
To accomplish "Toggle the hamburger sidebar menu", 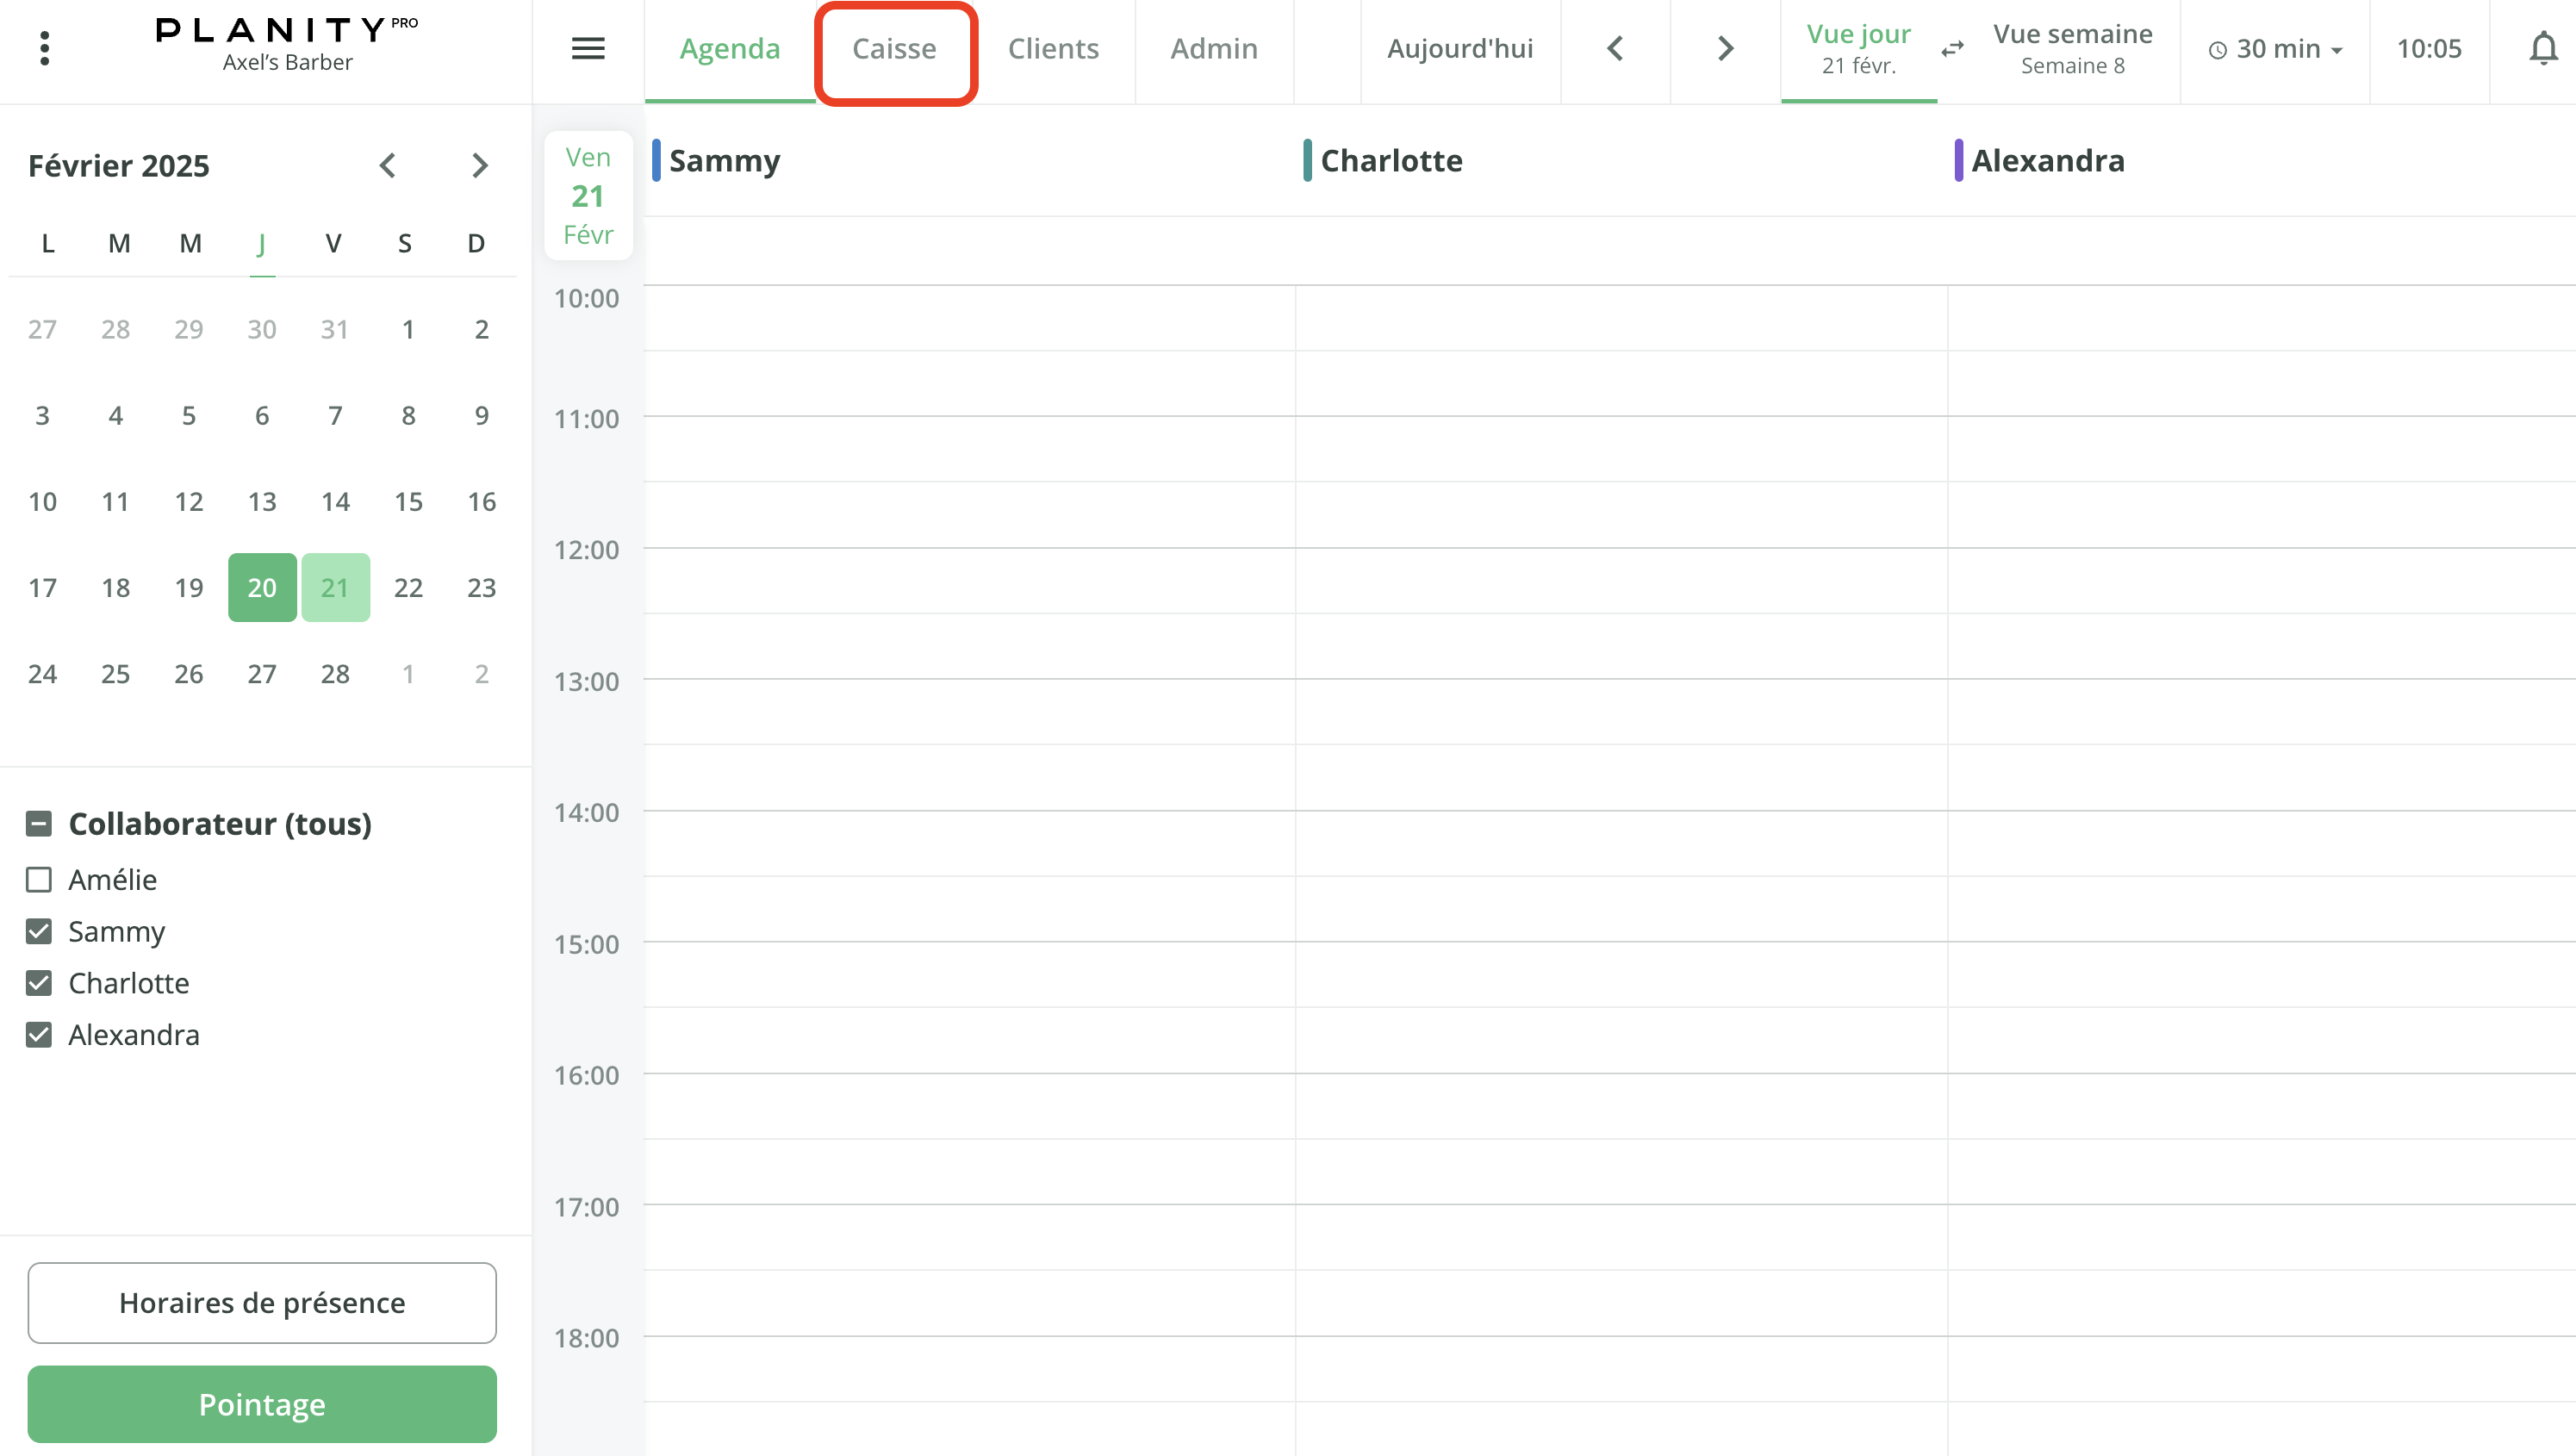I will 588,48.
